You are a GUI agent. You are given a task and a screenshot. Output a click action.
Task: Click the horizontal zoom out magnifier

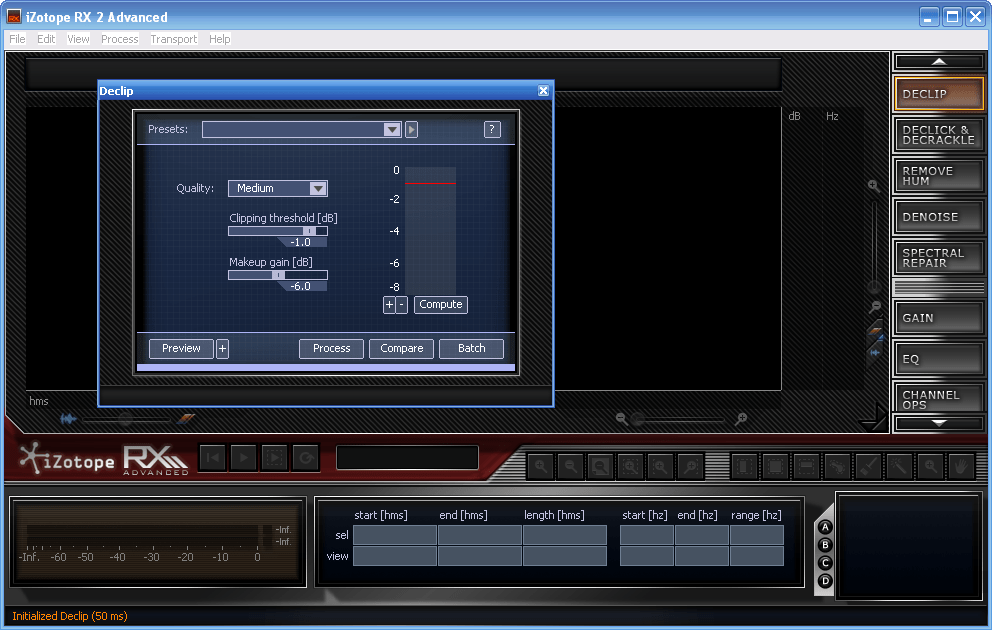[621, 419]
